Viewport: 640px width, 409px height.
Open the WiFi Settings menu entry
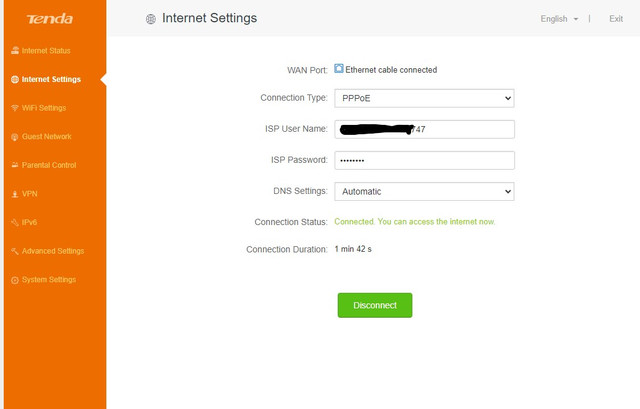[x=44, y=108]
